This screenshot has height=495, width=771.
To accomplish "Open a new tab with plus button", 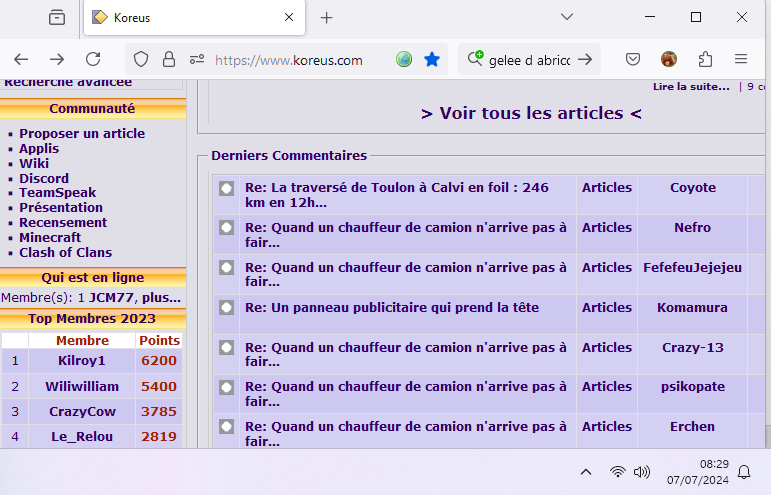I will coord(326,17).
